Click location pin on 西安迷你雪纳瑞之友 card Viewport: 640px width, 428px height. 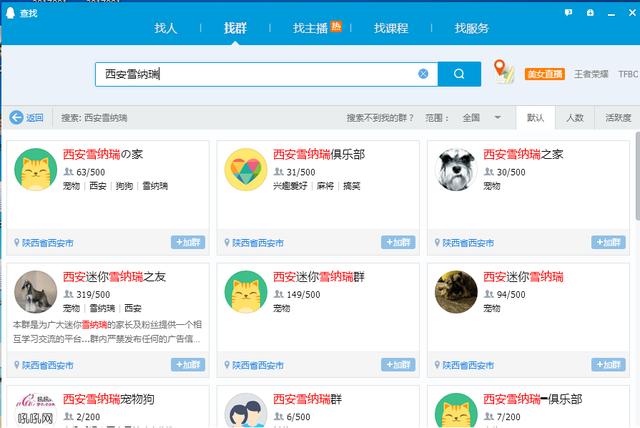(17, 365)
